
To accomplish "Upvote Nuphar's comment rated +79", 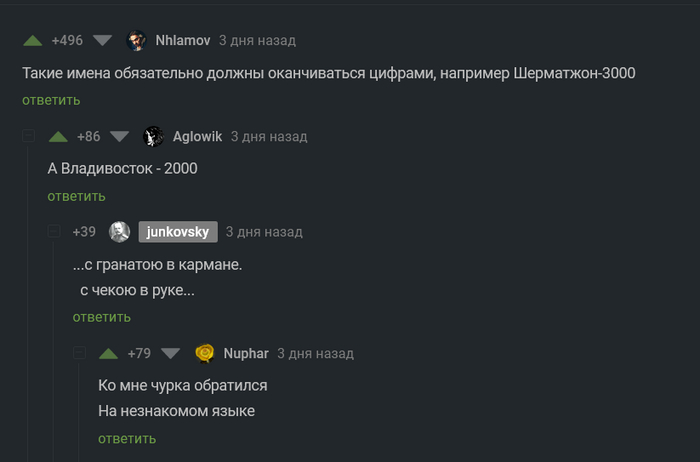I will tap(109, 353).
